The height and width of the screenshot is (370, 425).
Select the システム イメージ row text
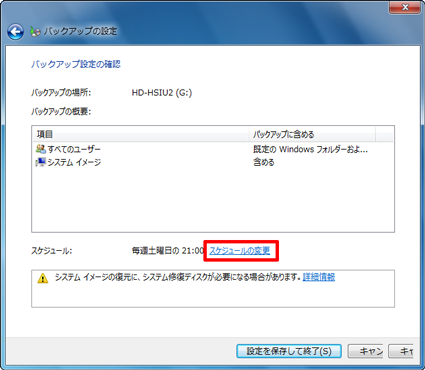(74, 162)
